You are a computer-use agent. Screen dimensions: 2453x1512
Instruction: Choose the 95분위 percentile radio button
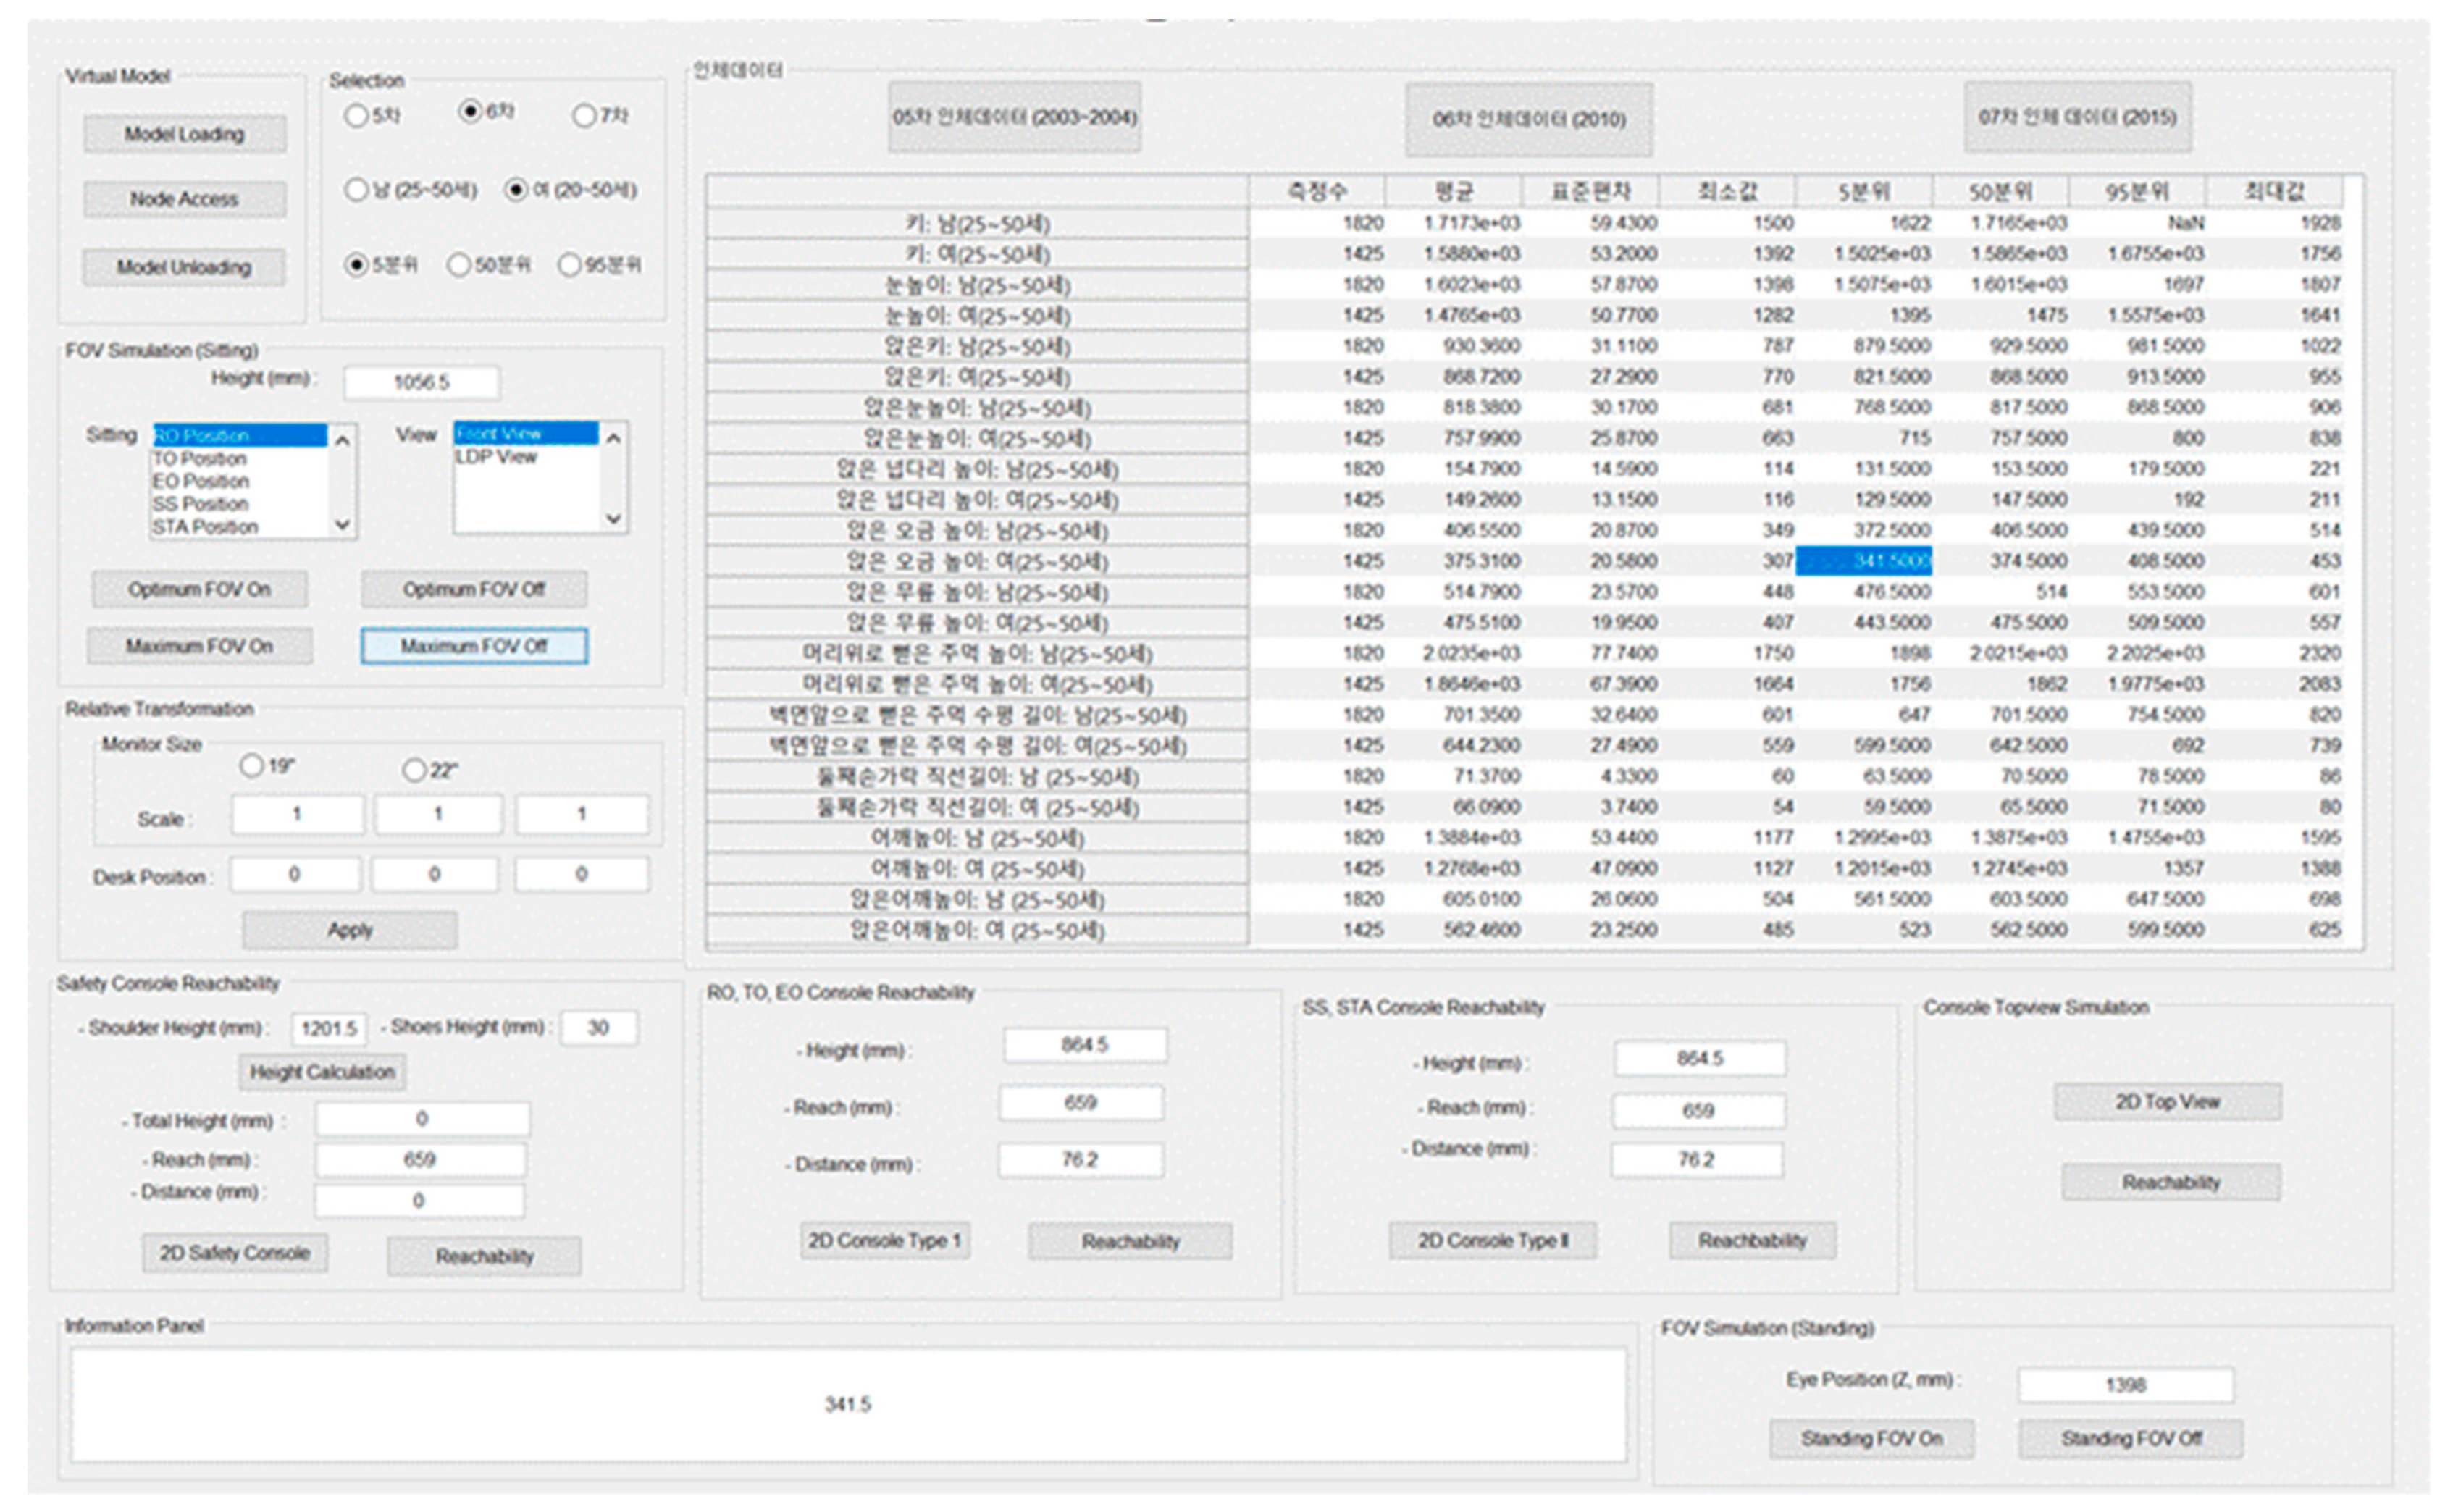(569, 265)
